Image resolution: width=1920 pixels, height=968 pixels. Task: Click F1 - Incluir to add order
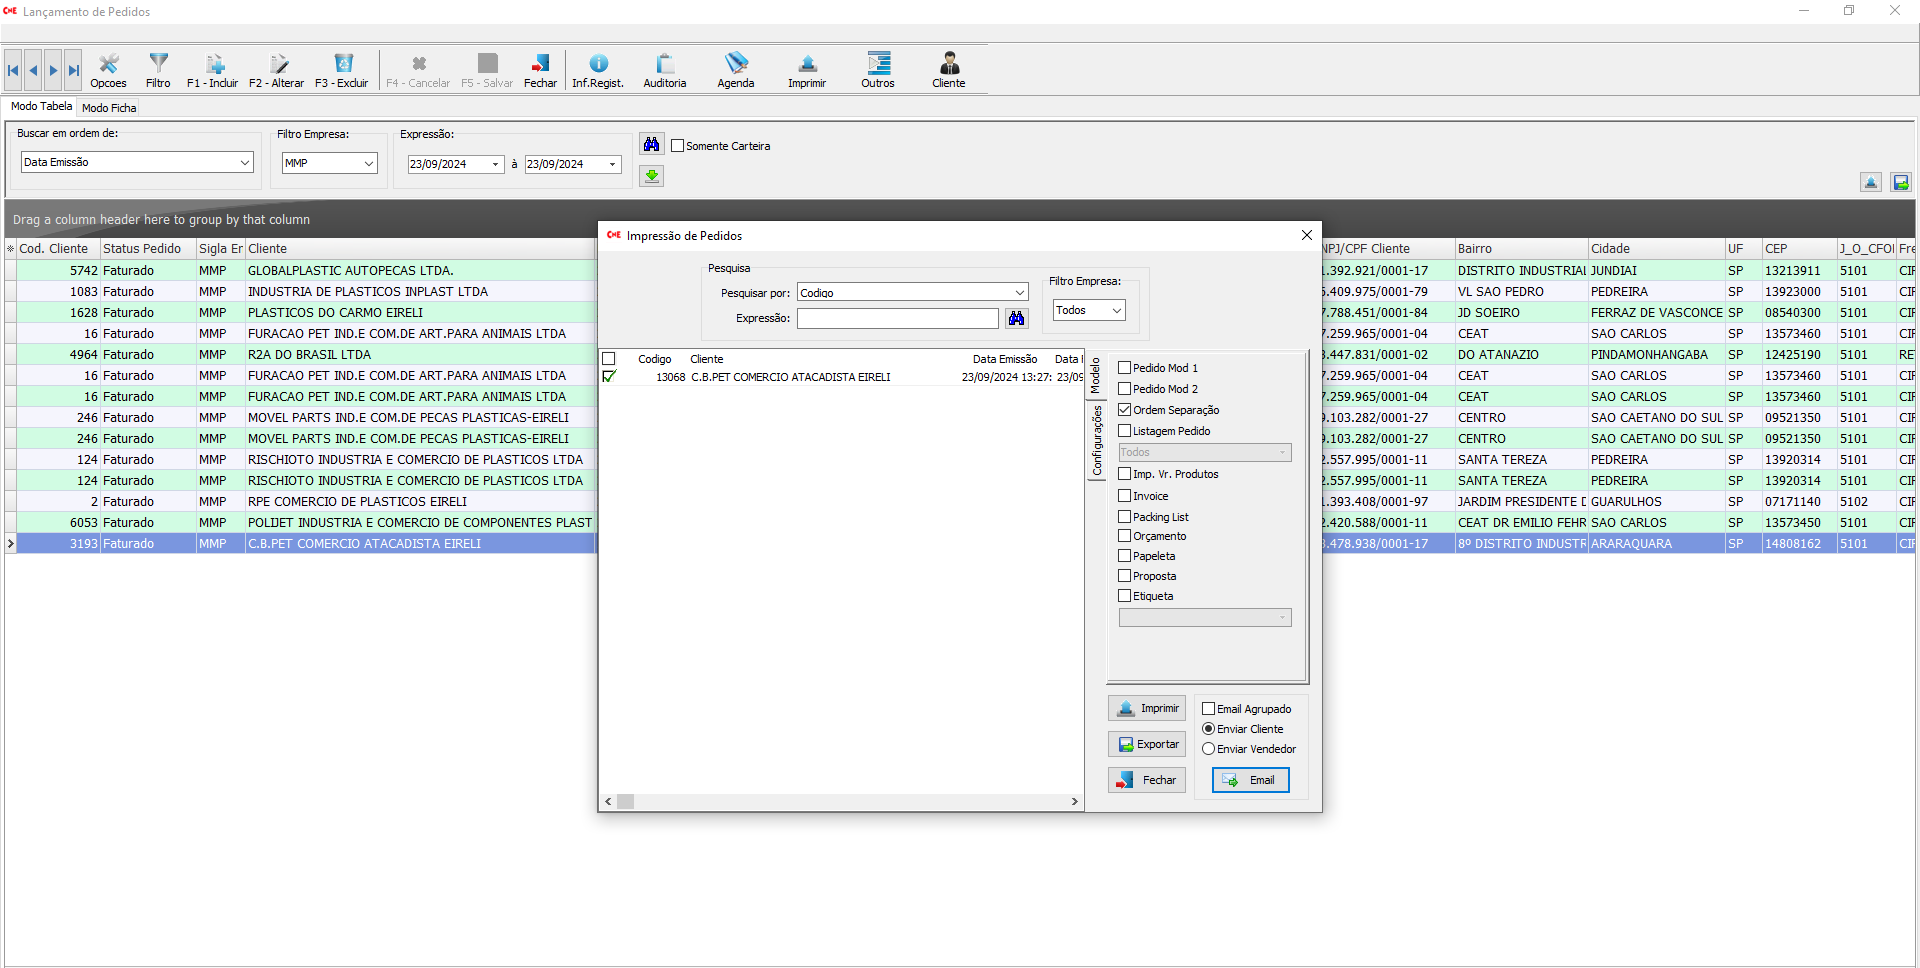tap(212, 70)
